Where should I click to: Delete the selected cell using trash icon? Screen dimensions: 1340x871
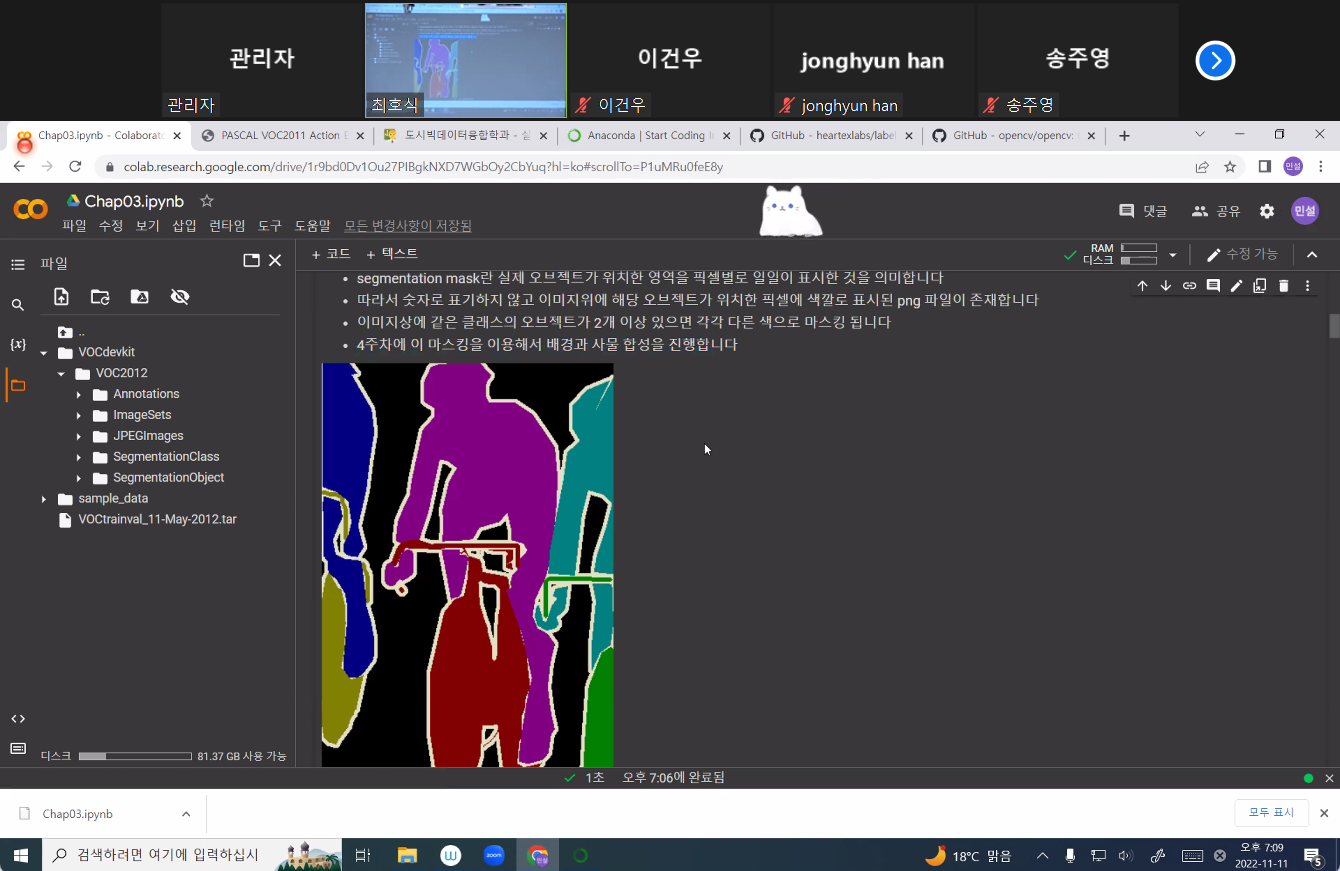click(1283, 286)
